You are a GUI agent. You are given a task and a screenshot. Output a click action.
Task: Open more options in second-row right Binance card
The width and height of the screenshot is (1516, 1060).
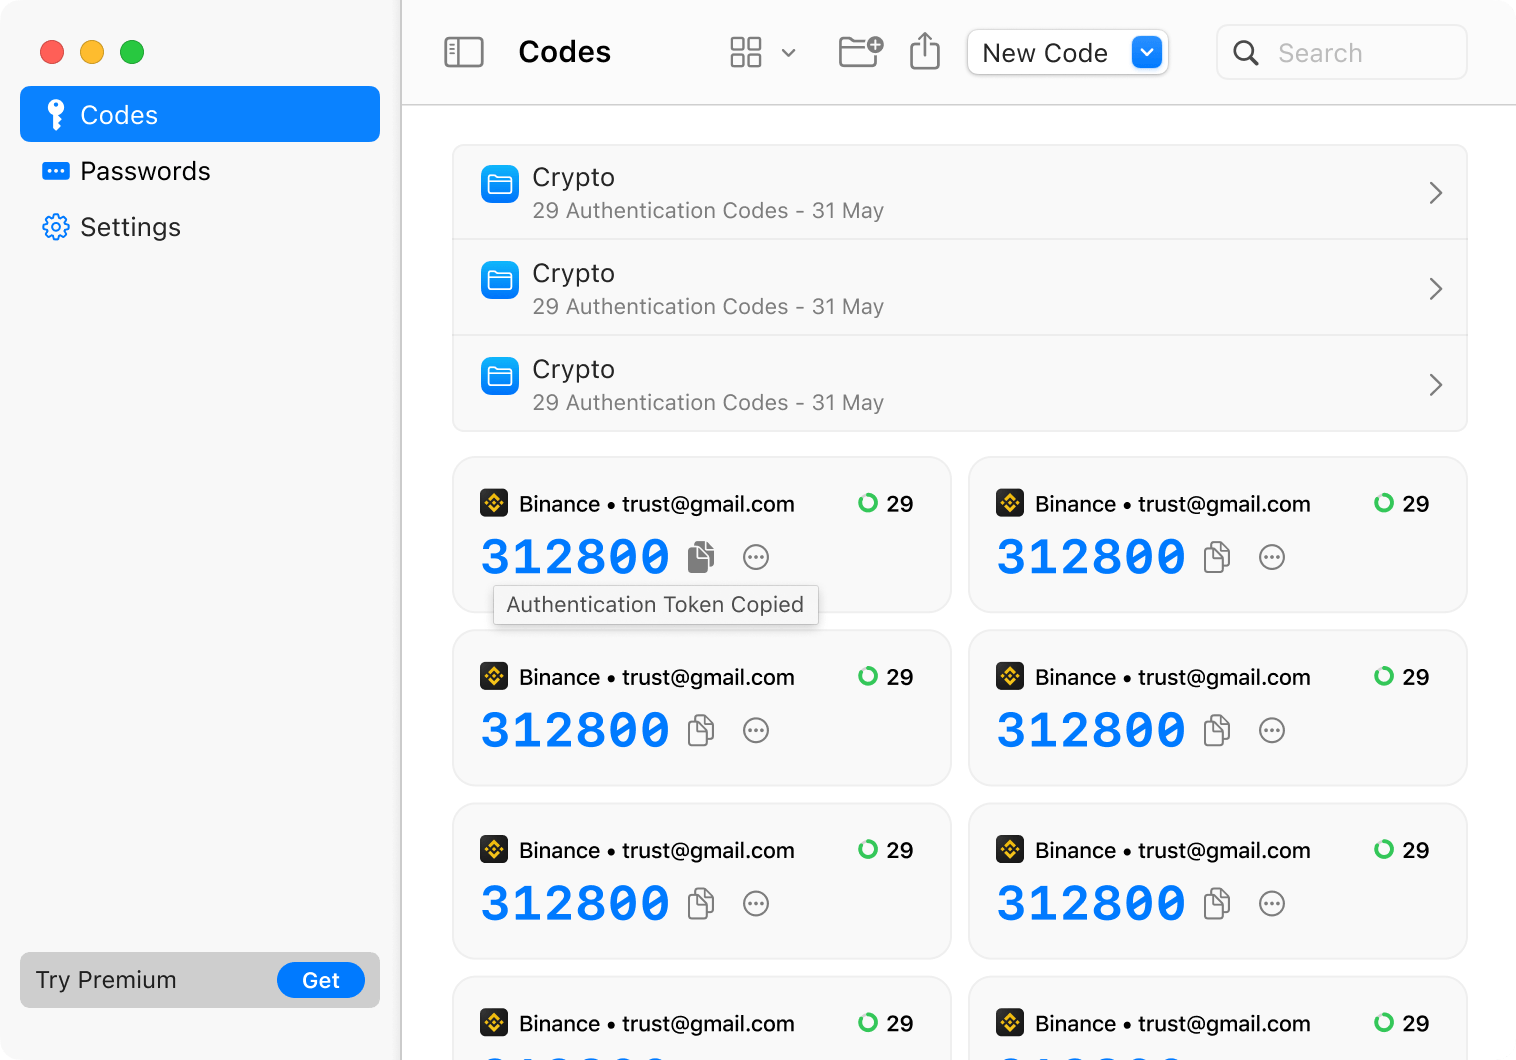point(1272,730)
